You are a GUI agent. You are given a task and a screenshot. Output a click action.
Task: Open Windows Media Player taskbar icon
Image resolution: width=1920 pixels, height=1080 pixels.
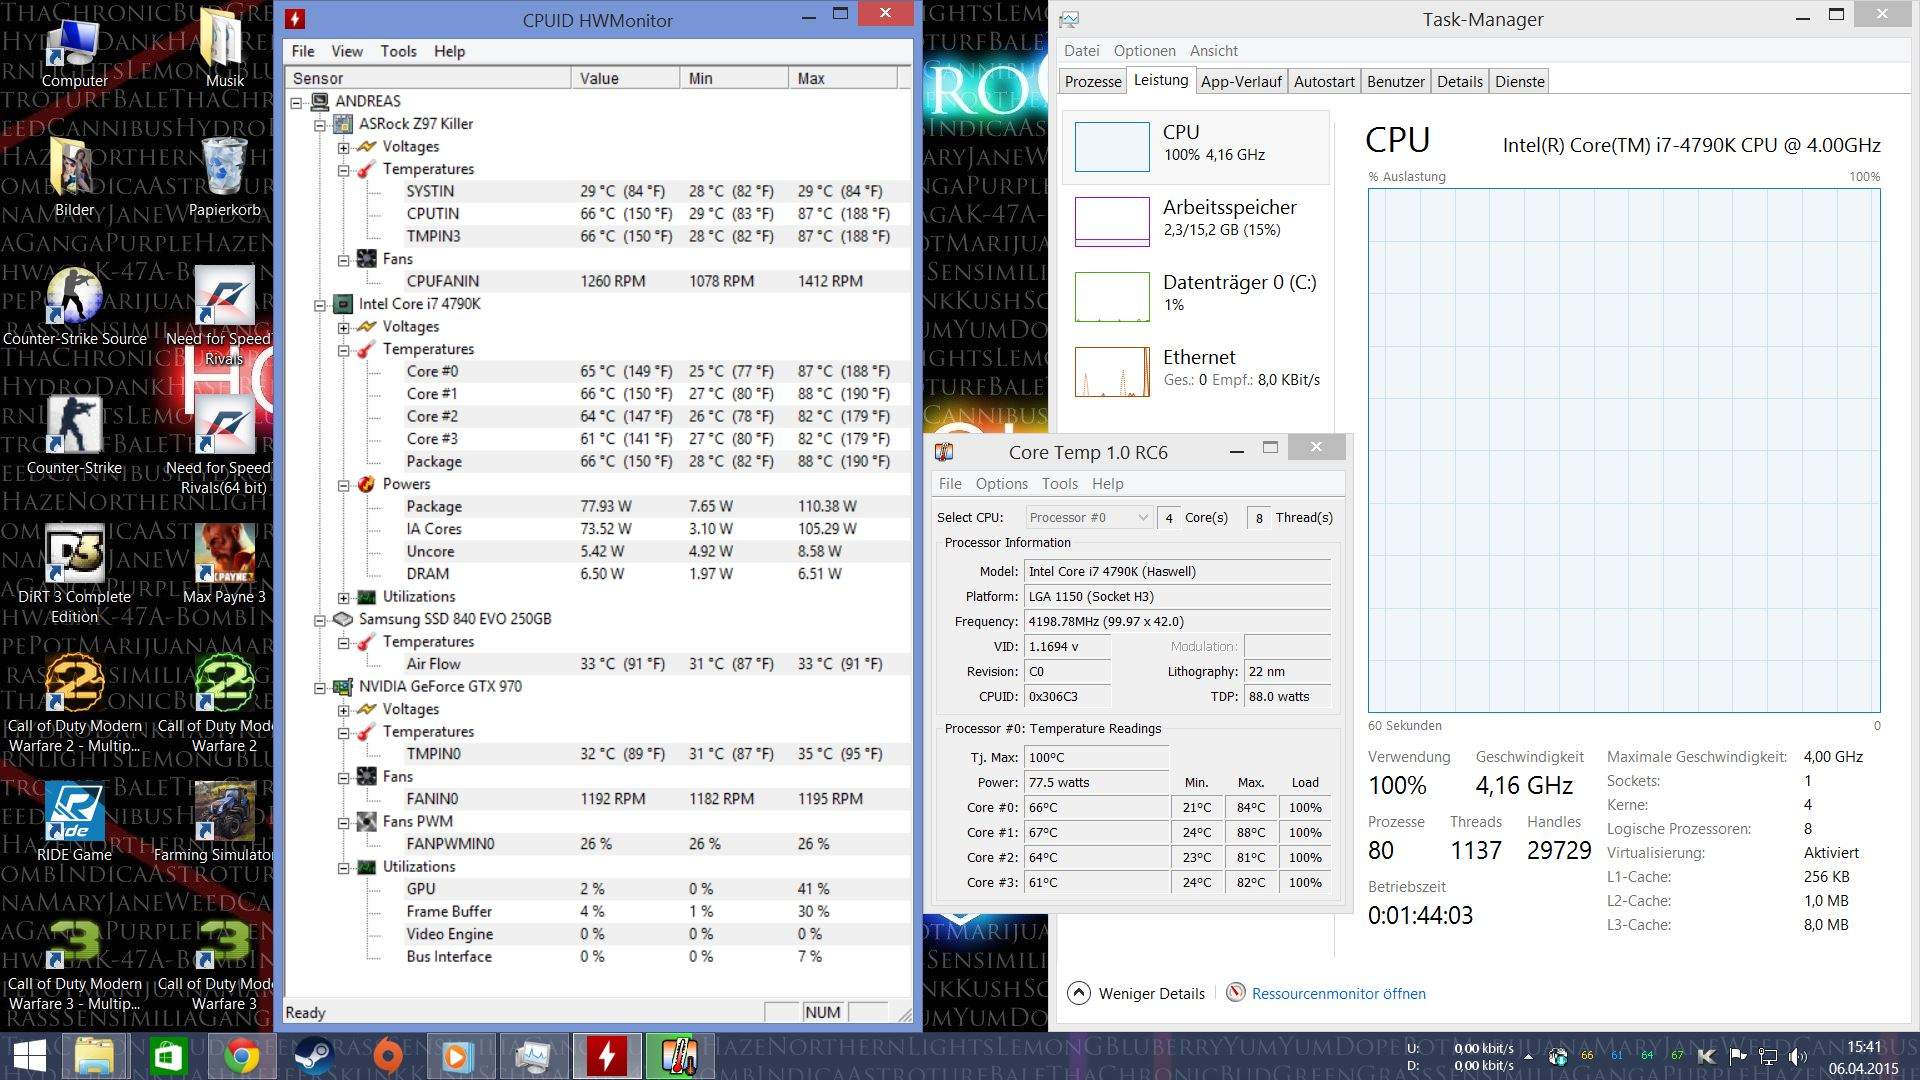click(x=460, y=1056)
